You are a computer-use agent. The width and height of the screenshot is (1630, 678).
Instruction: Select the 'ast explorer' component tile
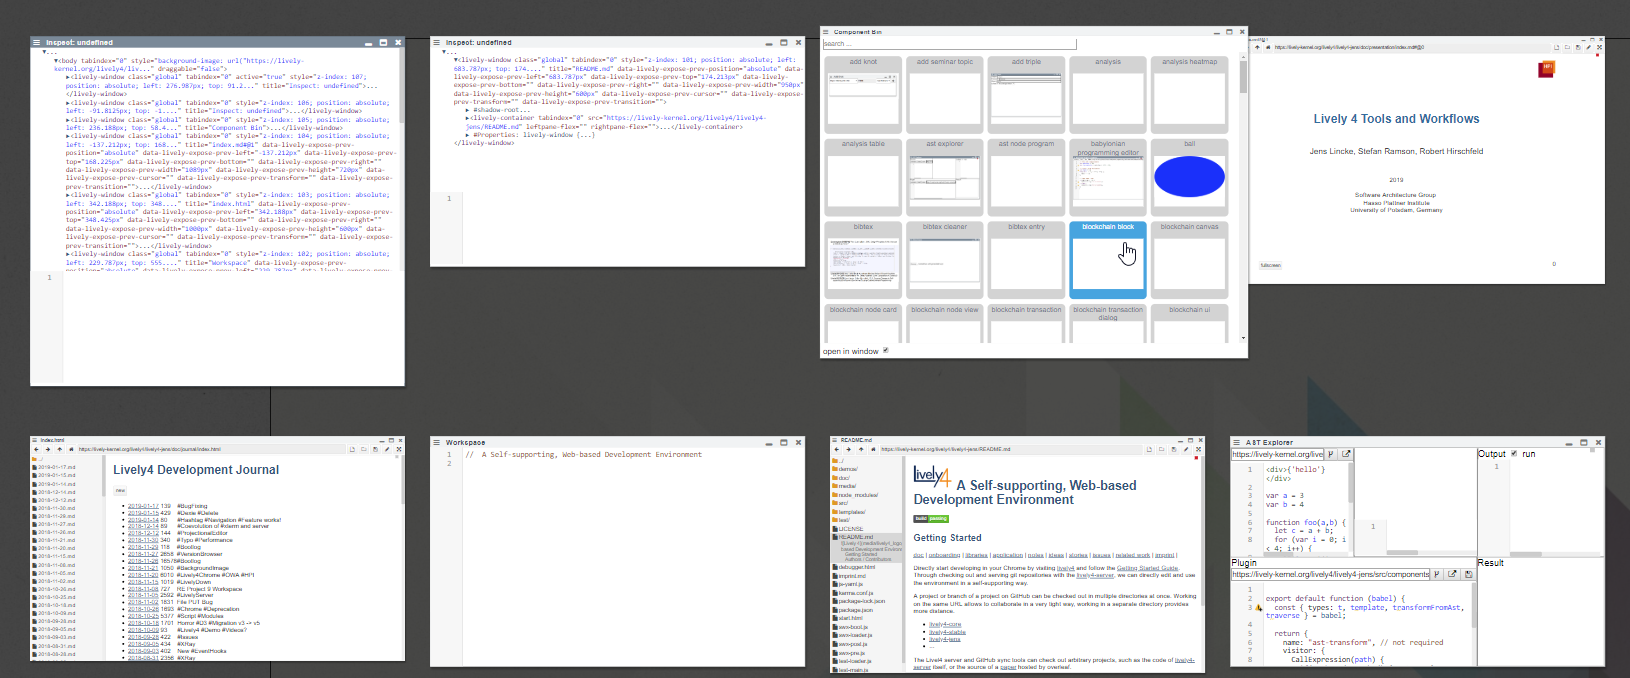(945, 177)
